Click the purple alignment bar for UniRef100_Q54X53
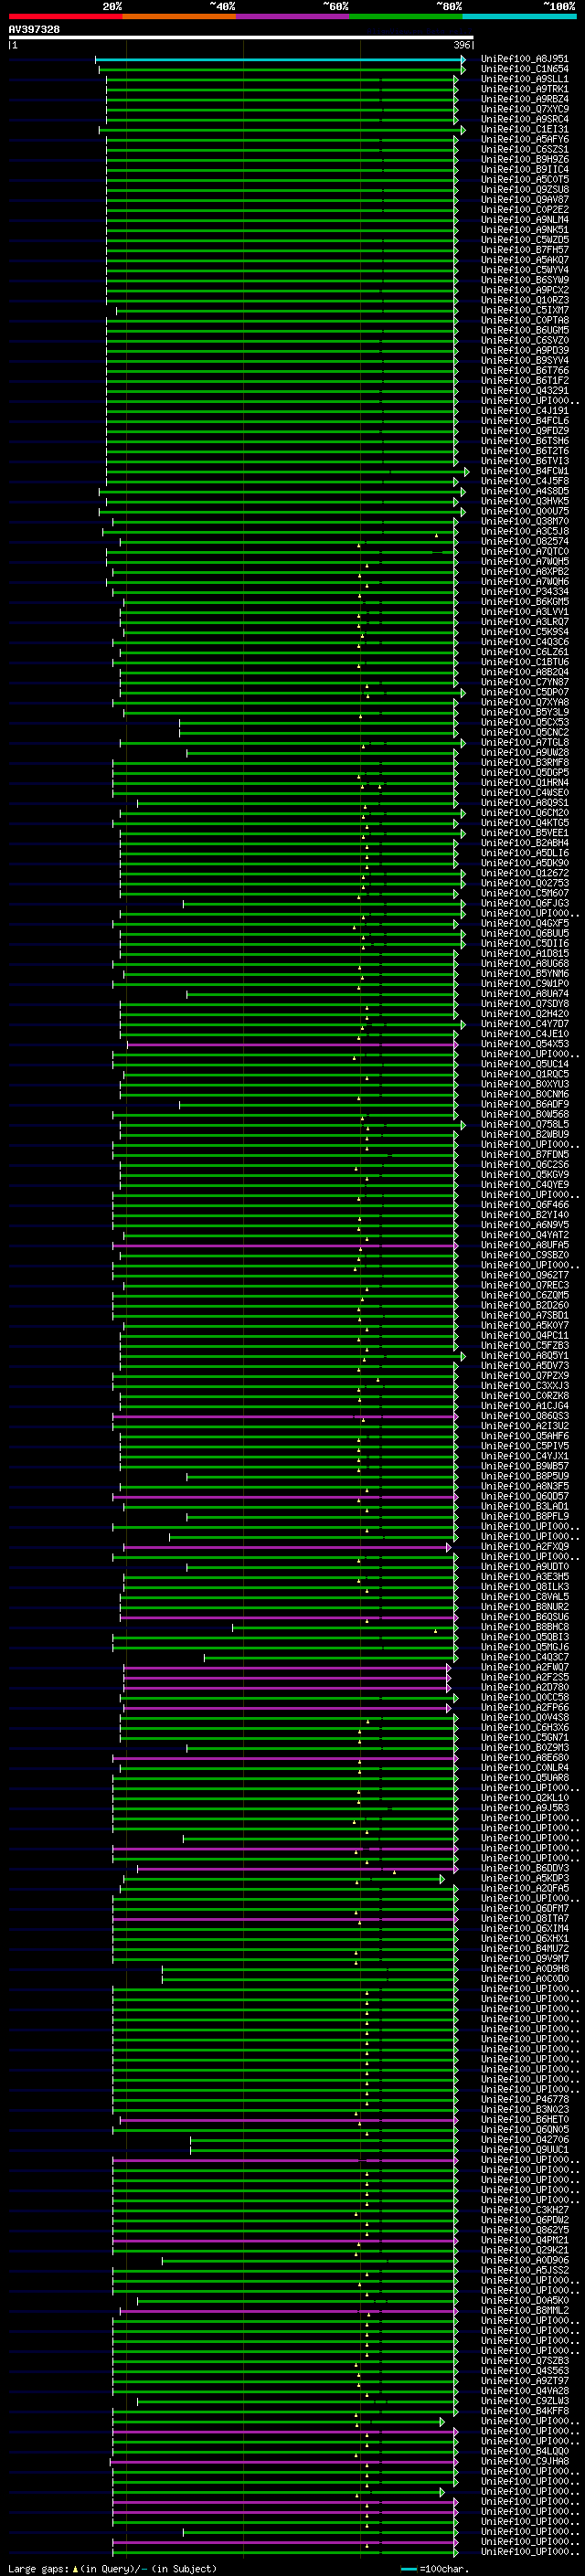Image resolution: width=585 pixels, height=2576 pixels. point(292,1045)
